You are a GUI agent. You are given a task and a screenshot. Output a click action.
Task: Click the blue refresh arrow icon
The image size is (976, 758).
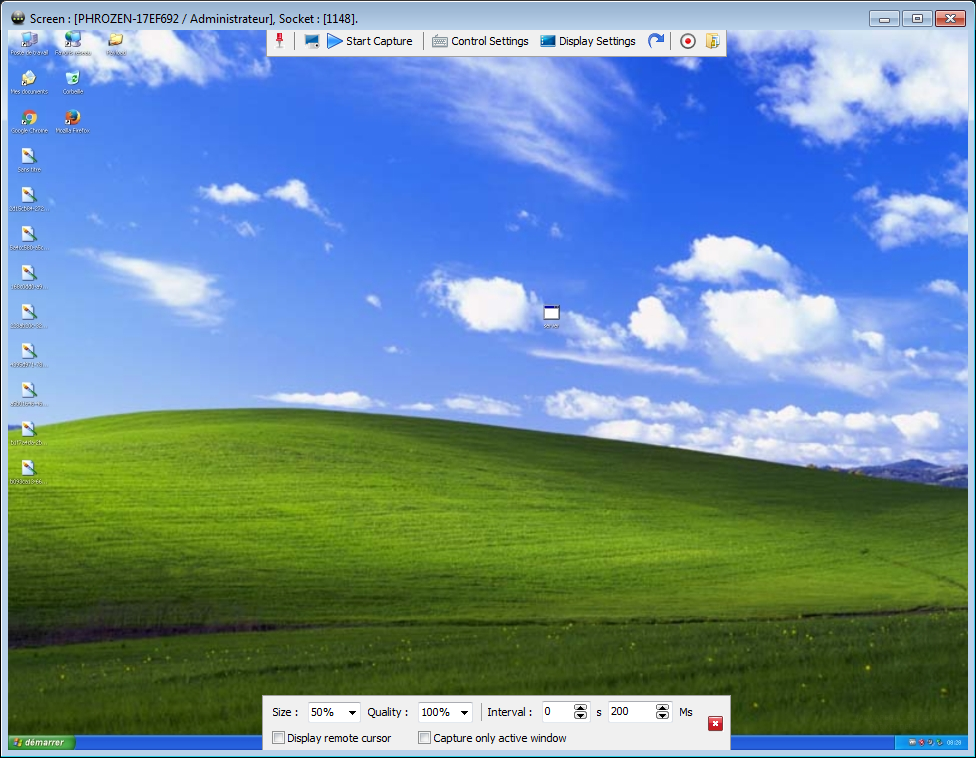[656, 41]
